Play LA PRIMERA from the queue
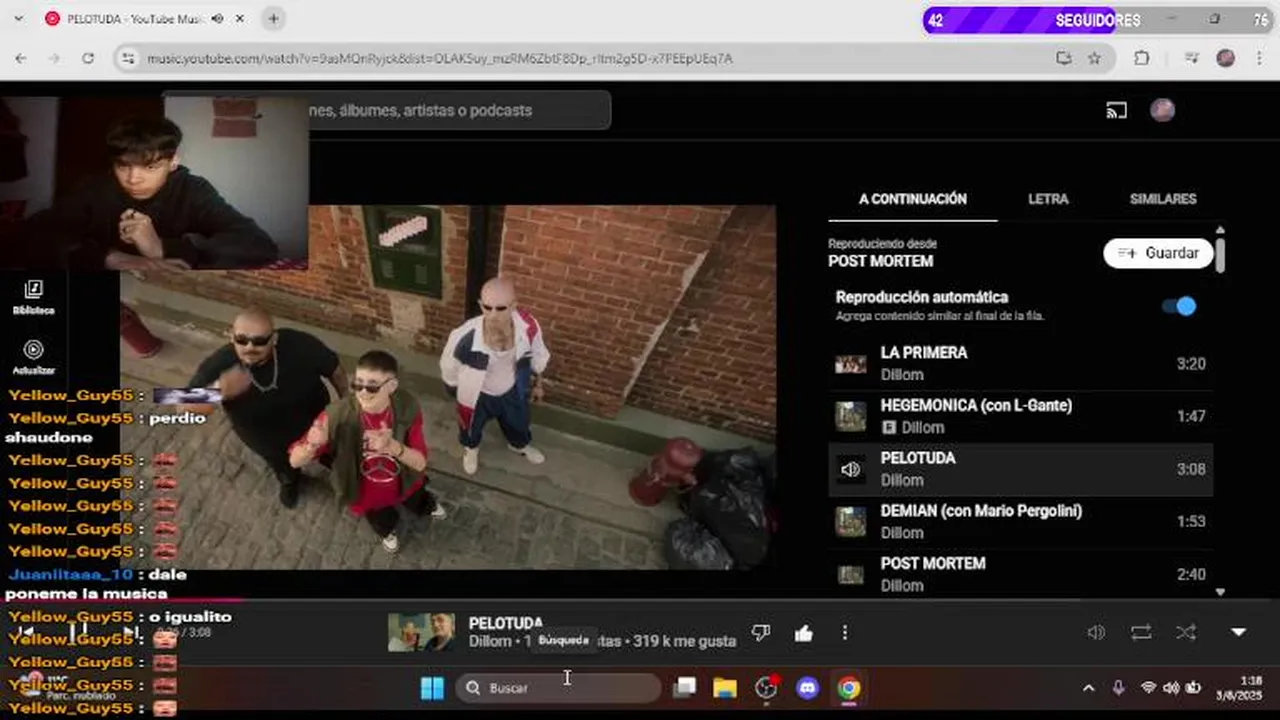Image resolution: width=1280 pixels, height=720 pixels. [x=1020, y=364]
